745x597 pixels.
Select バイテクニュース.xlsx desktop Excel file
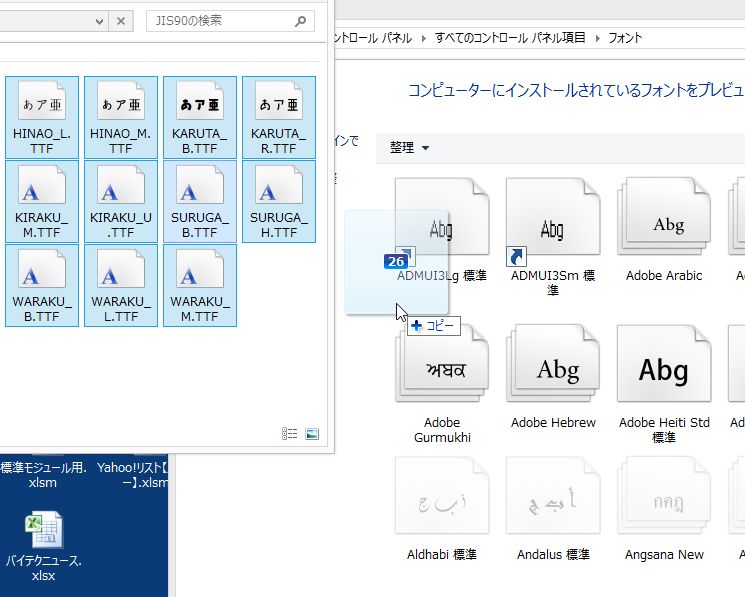coord(43,546)
